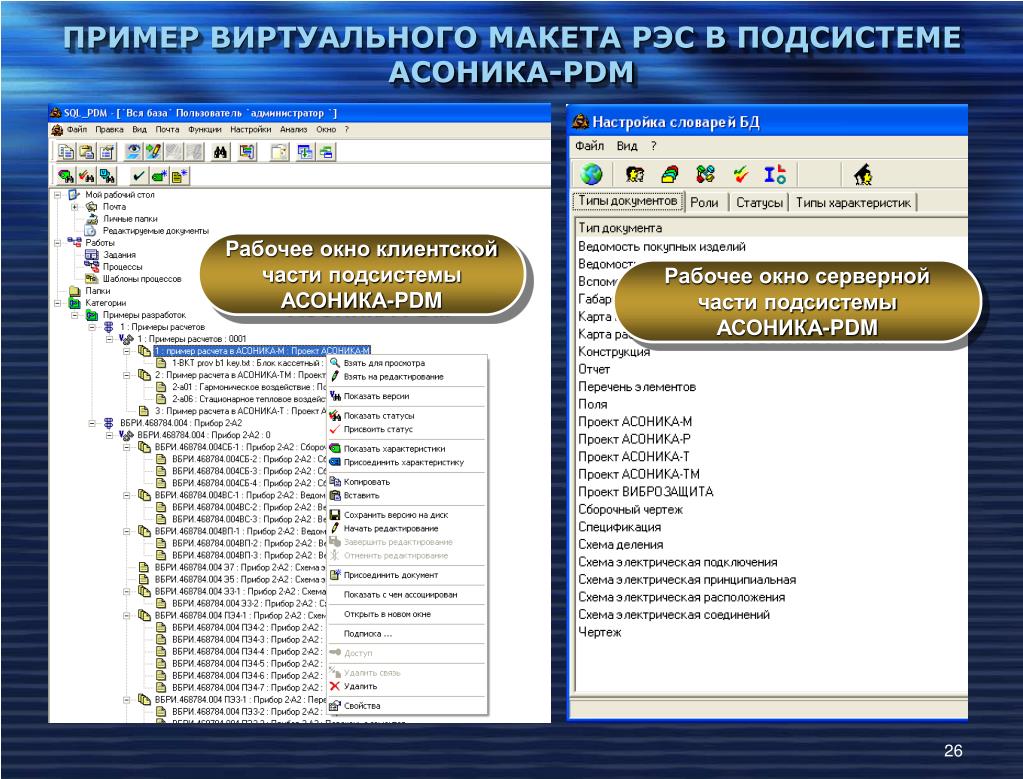Choose Показать версии in context menu

click(376, 396)
